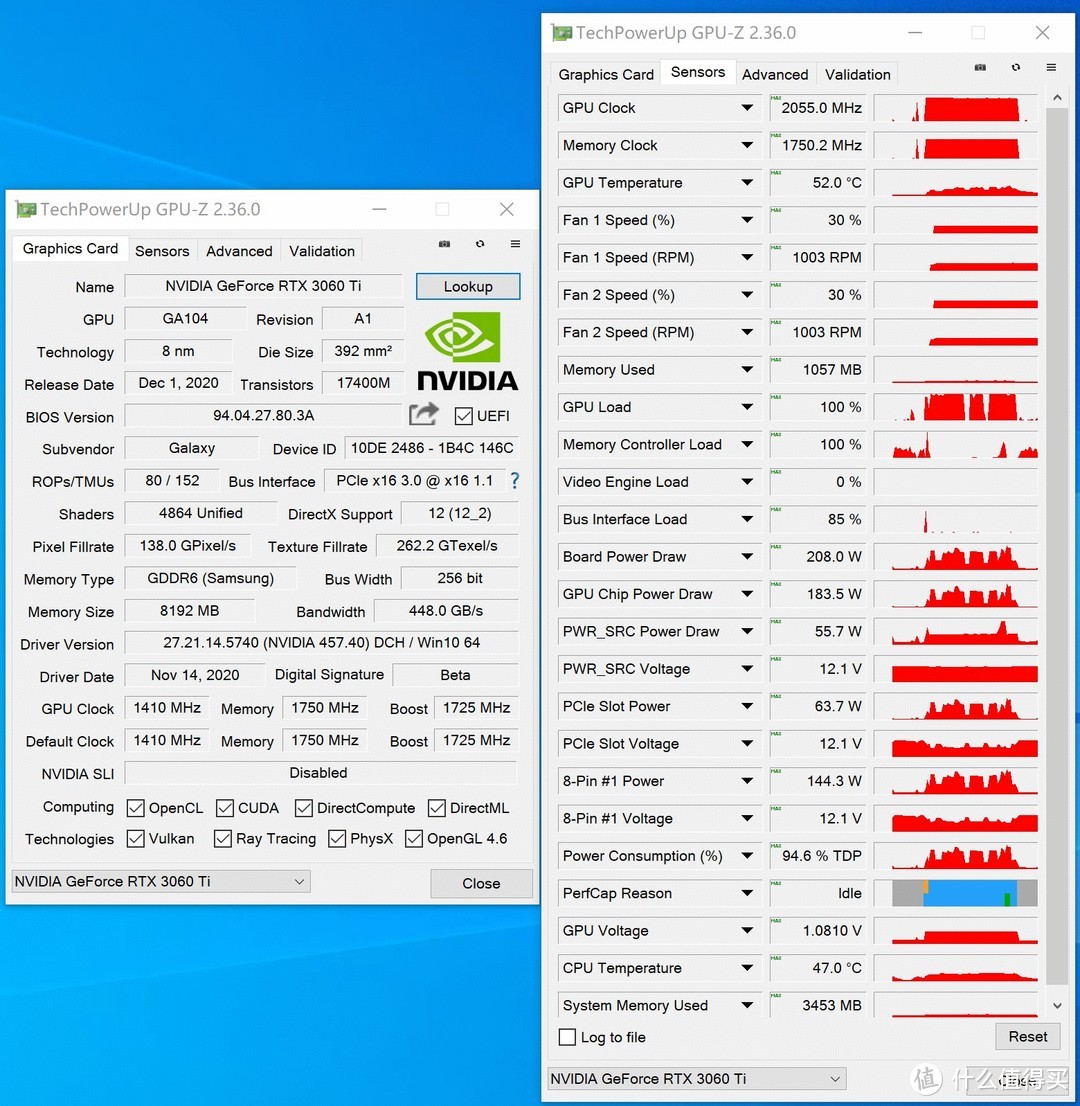1080x1106 pixels.
Task: Click BIOS export share icon
Action: (x=424, y=414)
